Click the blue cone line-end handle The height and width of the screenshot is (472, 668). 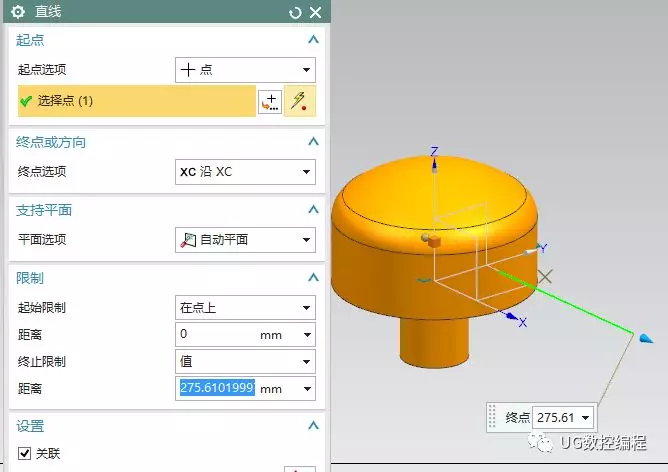pyautogui.click(x=646, y=339)
